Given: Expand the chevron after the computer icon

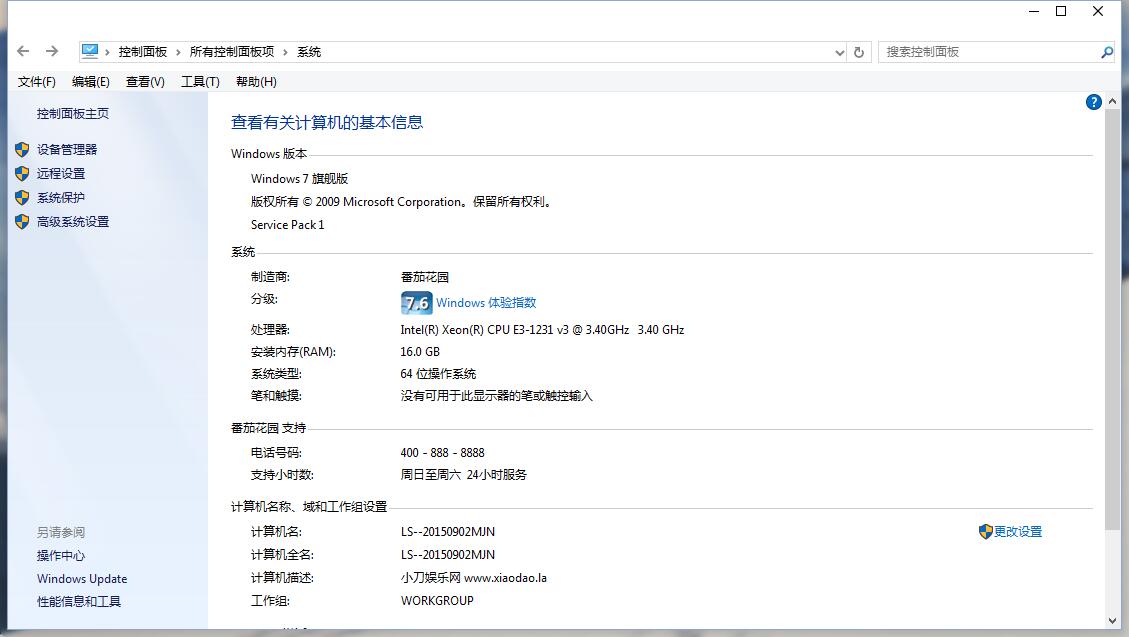Looking at the screenshot, I should click(x=107, y=52).
